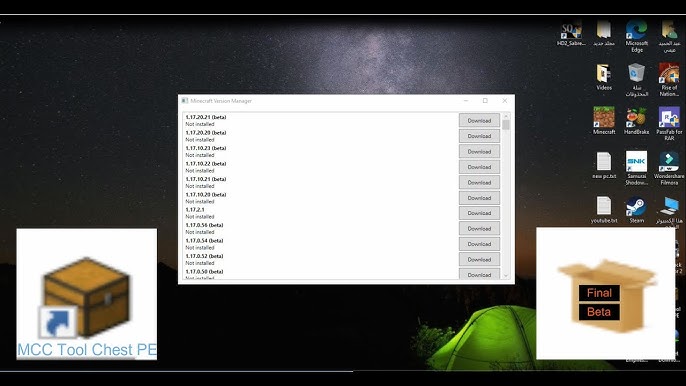
Task: Download version 1.17.20.20 beta
Action: pyautogui.click(x=479, y=136)
